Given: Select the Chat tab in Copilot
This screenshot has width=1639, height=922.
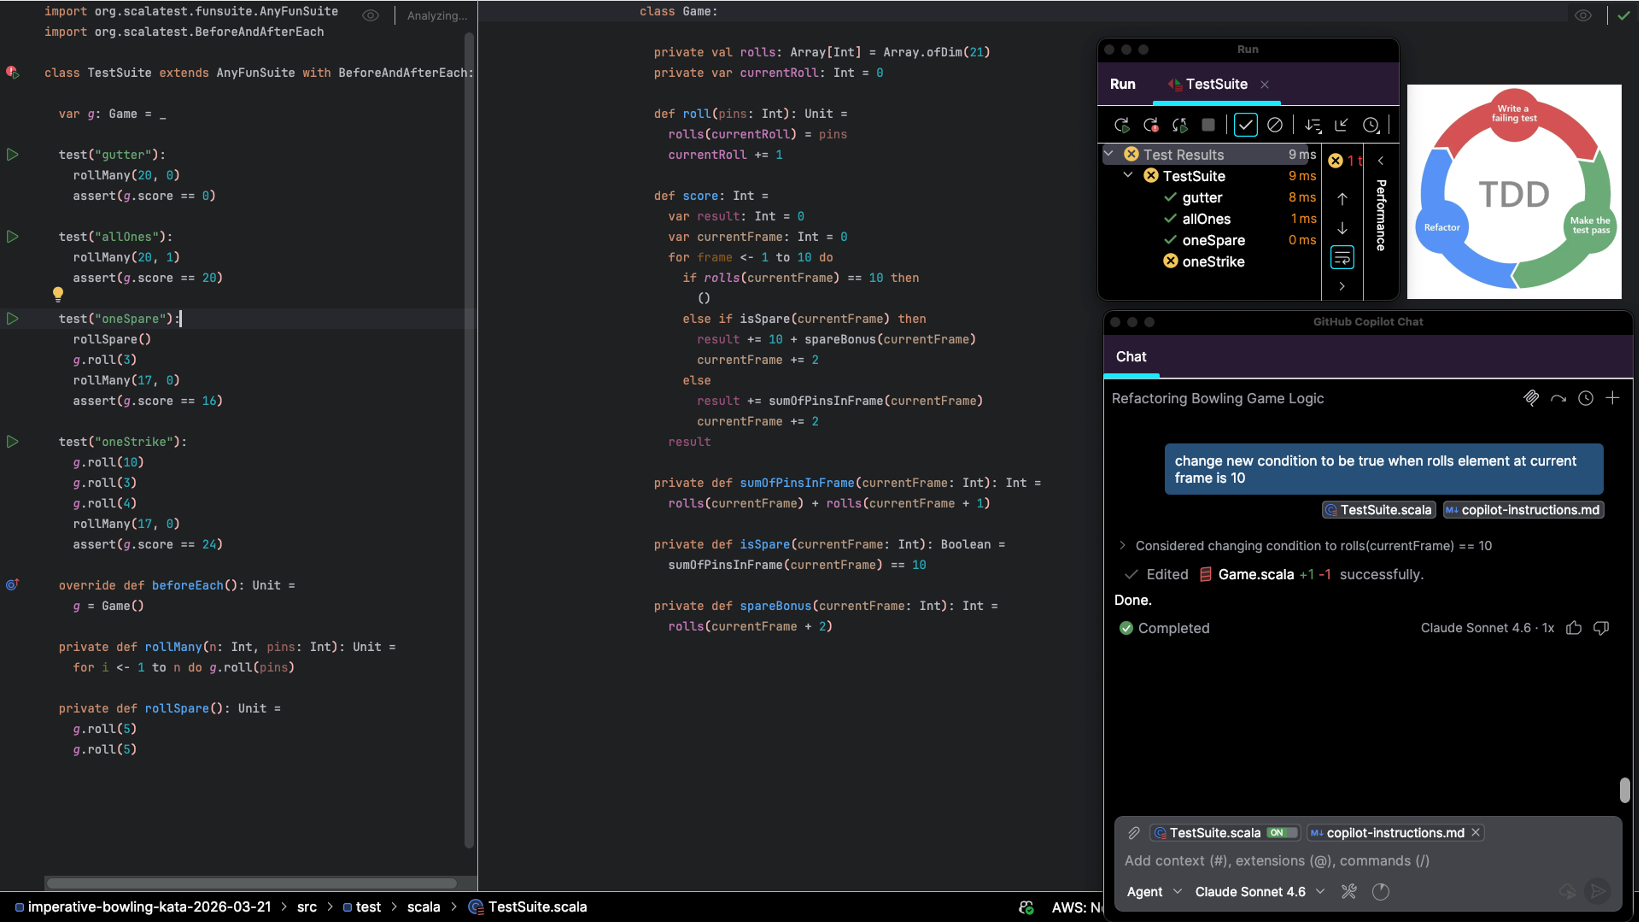Looking at the screenshot, I should tap(1131, 357).
